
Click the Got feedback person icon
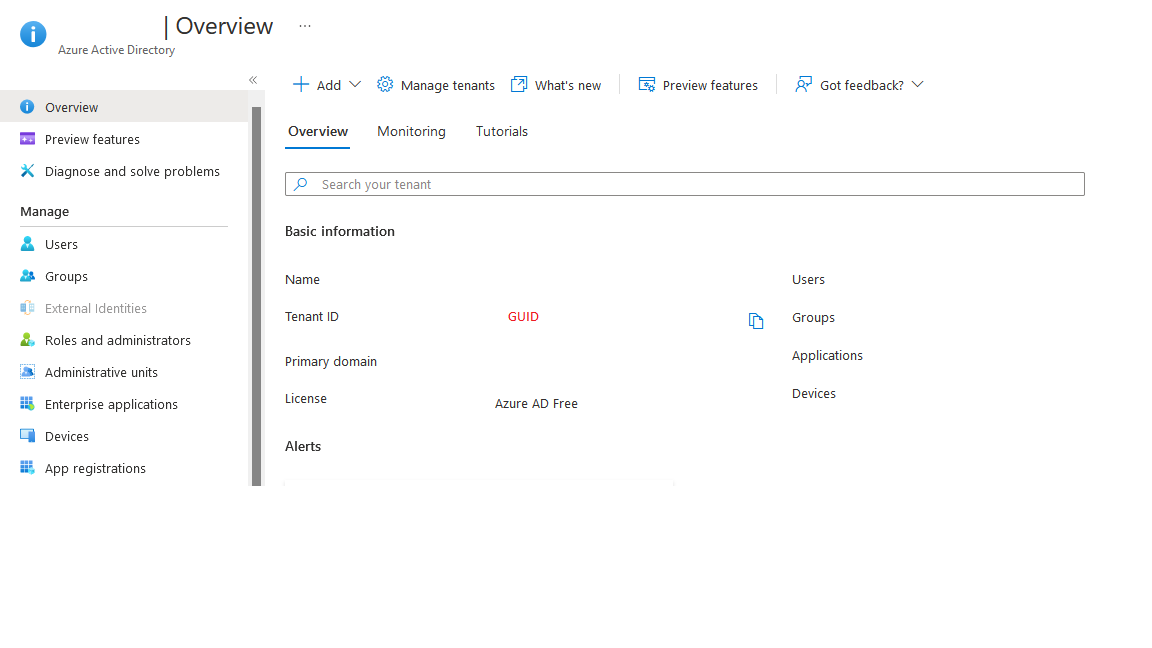pos(804,84)
